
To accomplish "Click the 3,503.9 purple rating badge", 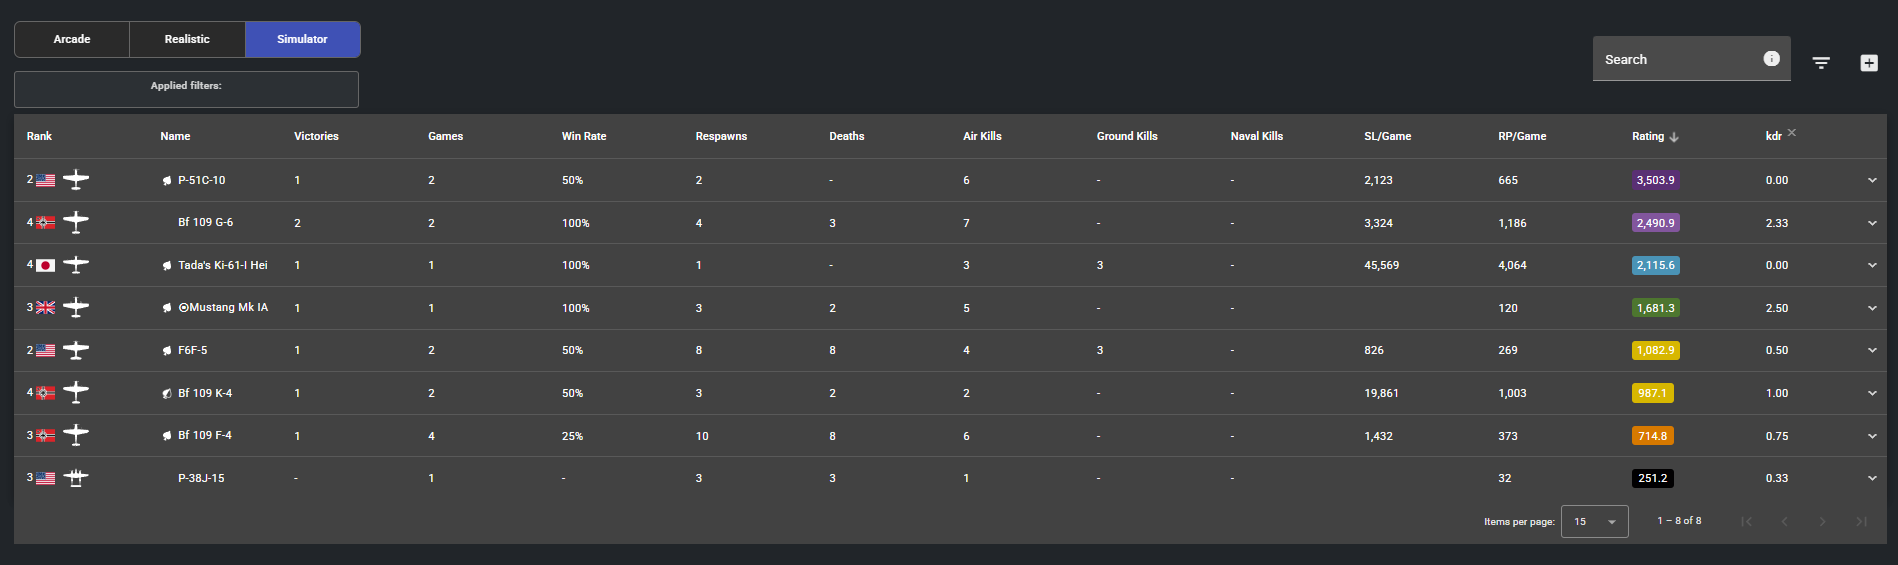I will 1654,180.
